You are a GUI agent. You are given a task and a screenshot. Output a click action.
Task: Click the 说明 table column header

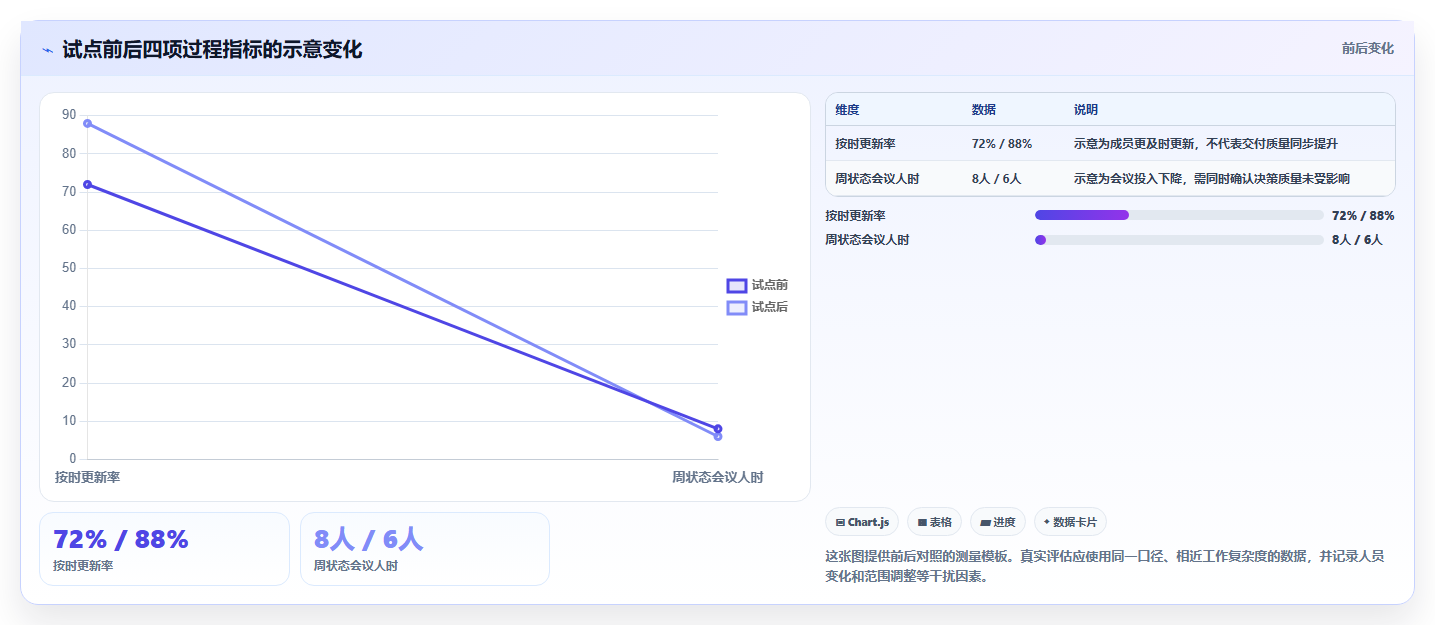[1086, 110]
